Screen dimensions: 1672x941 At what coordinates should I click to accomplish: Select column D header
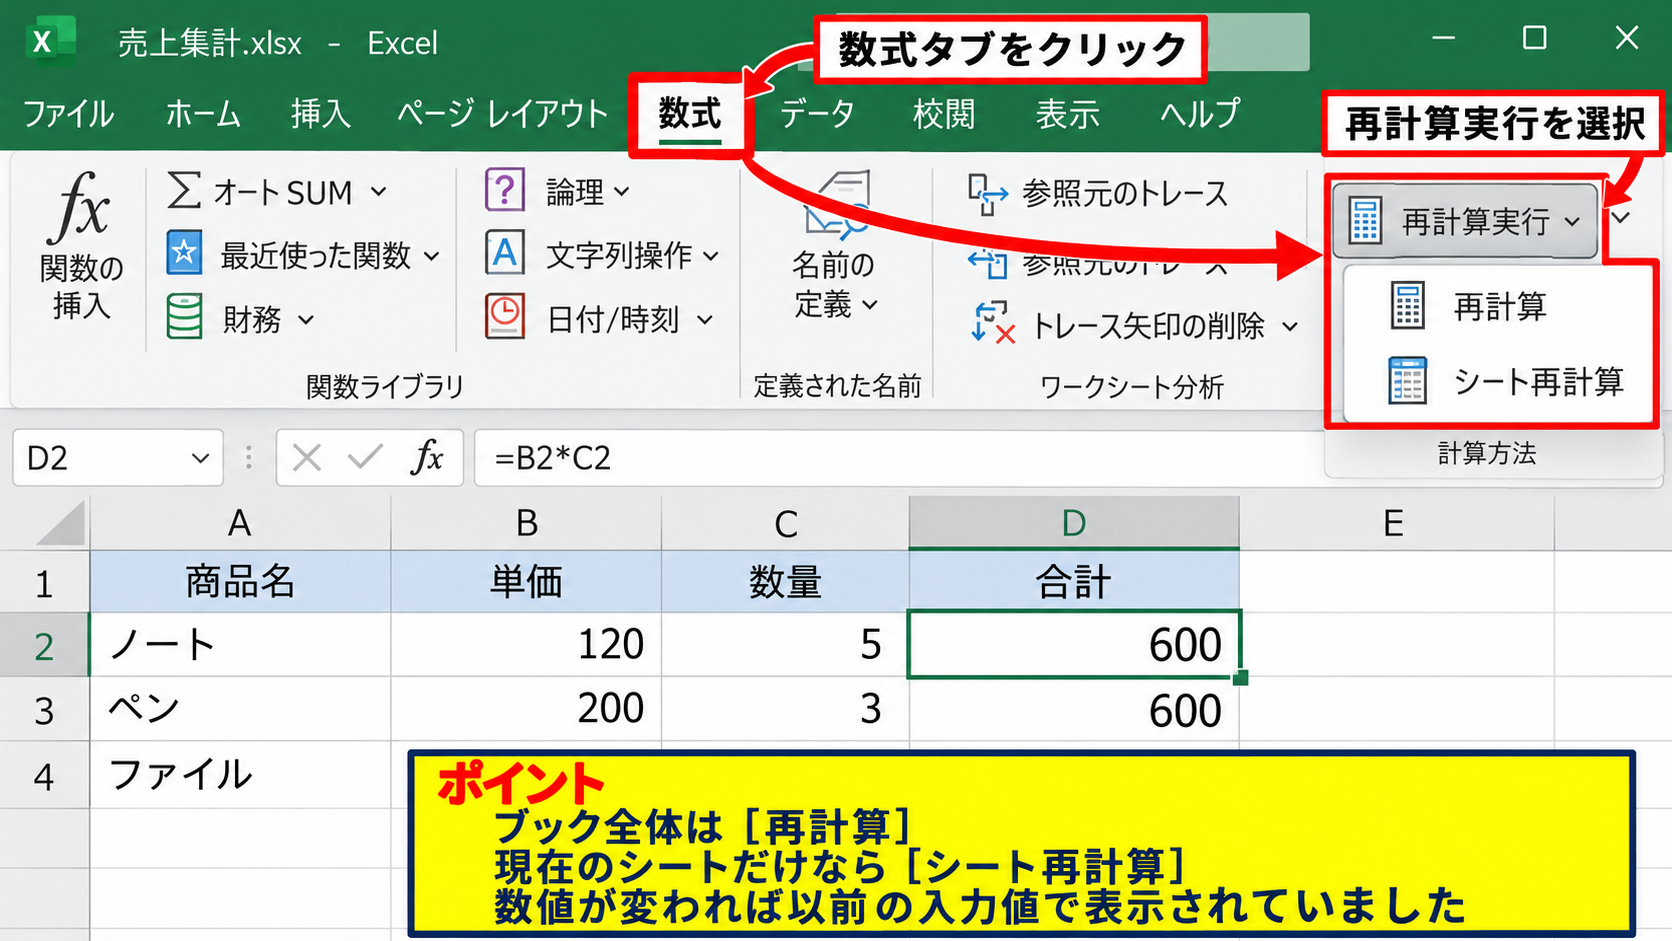tap(1074, 523)
